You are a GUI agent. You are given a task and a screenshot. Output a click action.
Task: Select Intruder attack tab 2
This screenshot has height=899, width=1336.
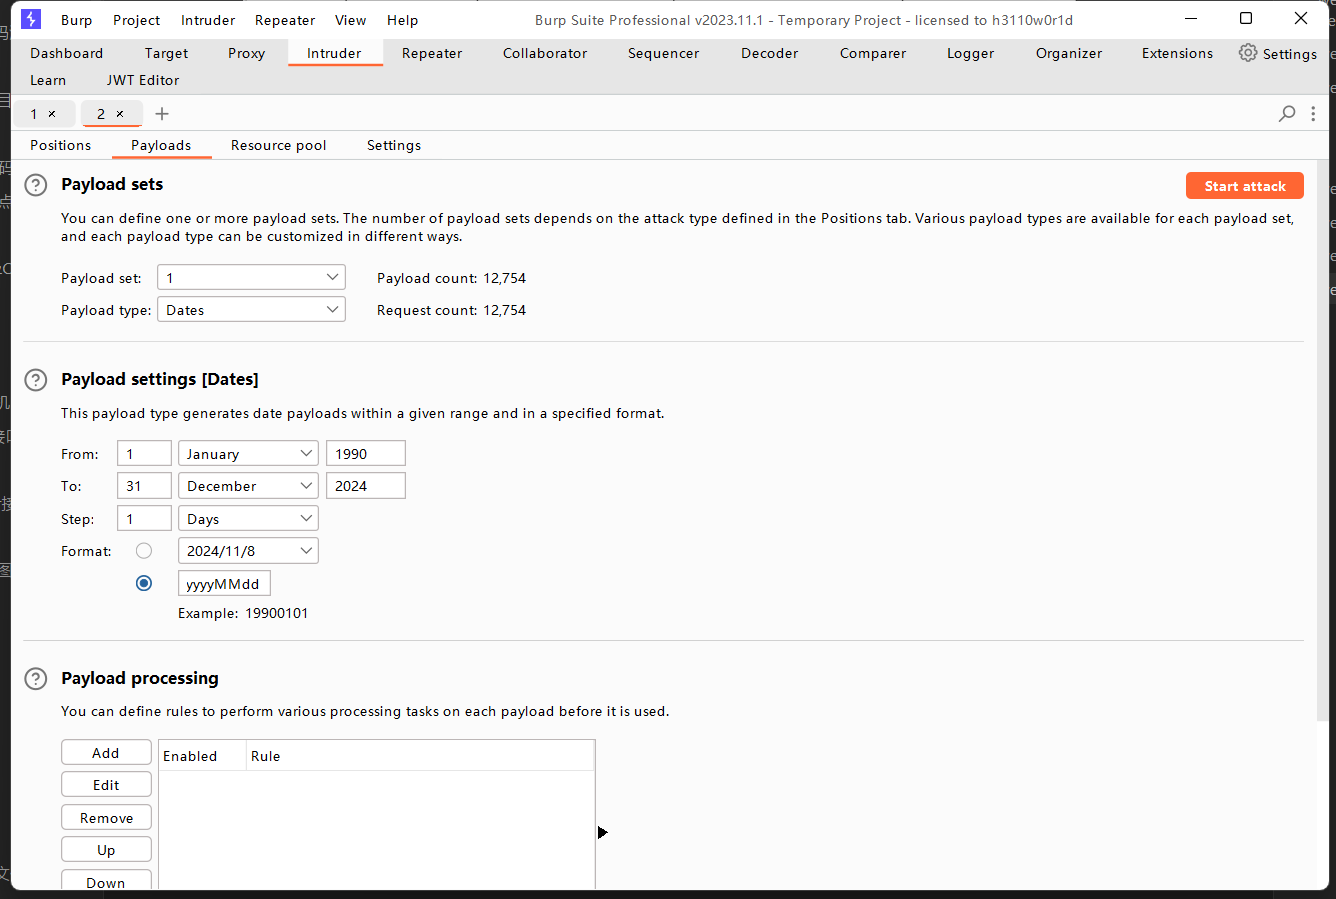[100, 114]
